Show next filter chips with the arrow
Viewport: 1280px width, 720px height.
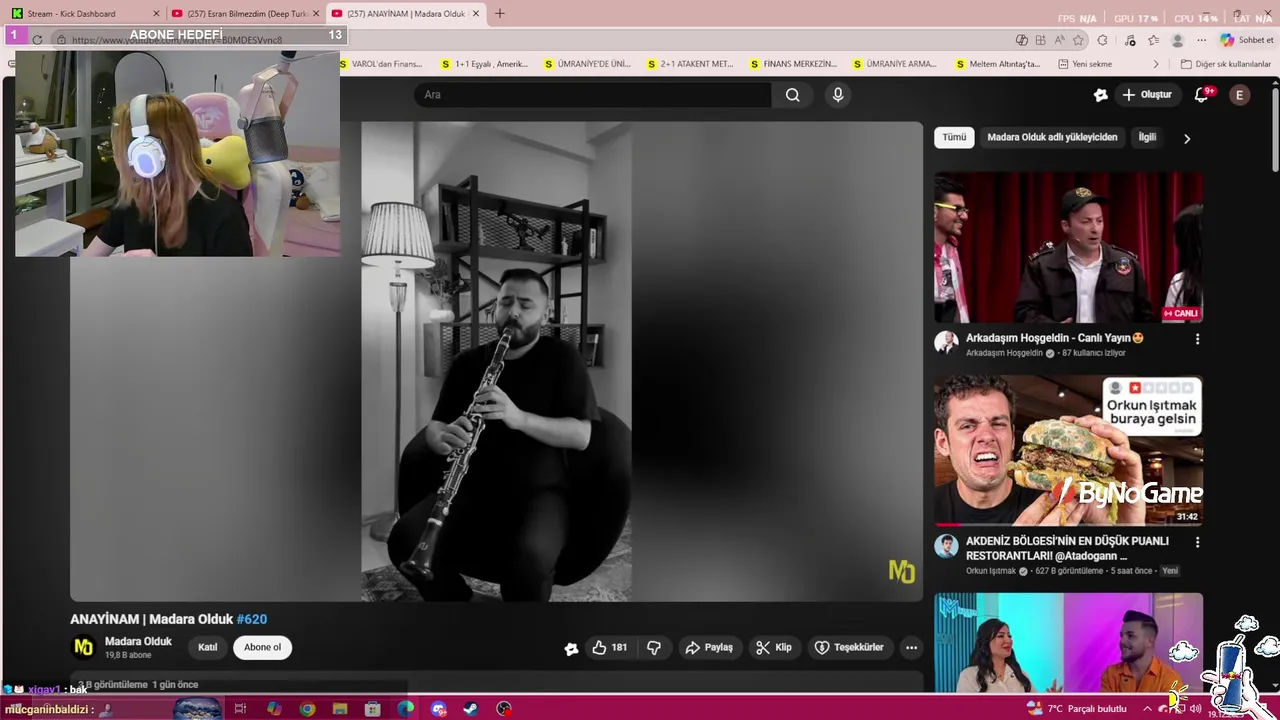click(x=1187, y=139)
